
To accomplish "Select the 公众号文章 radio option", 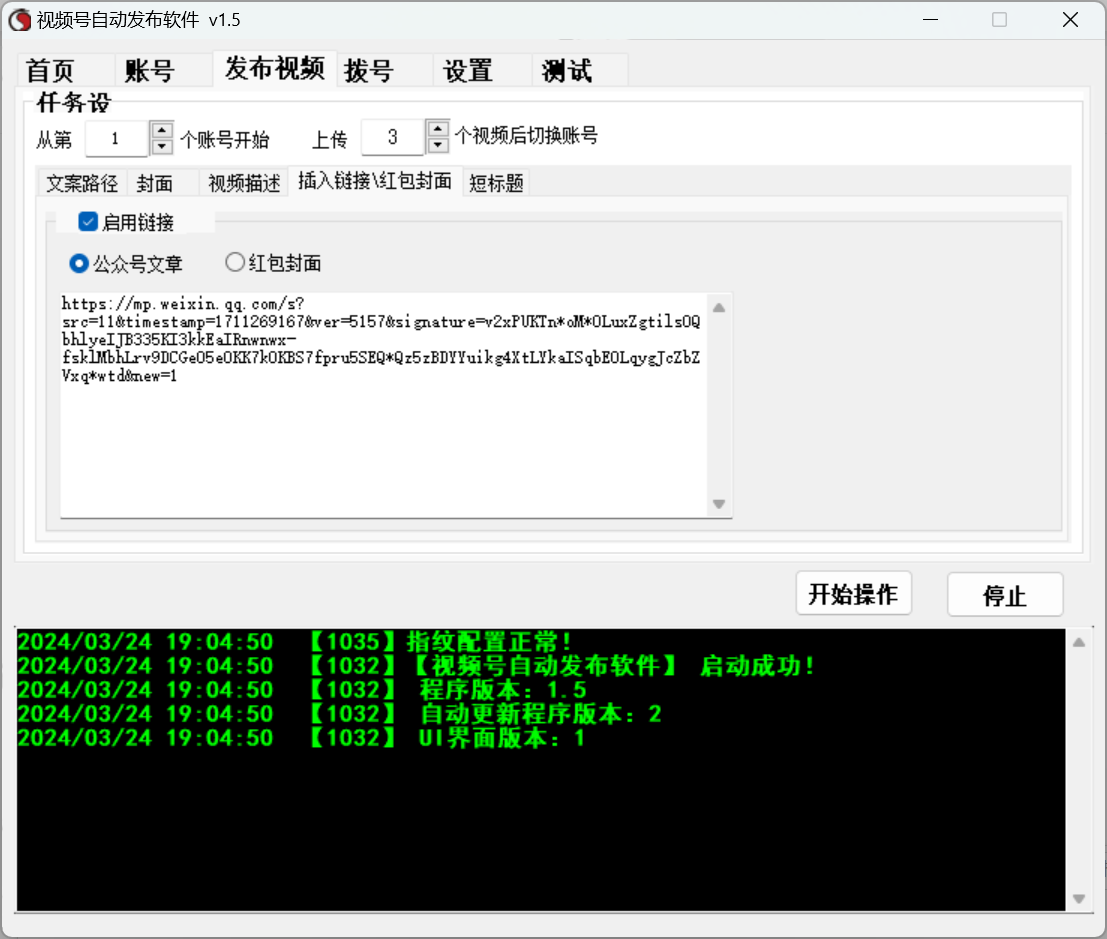I will coord(78,263).
